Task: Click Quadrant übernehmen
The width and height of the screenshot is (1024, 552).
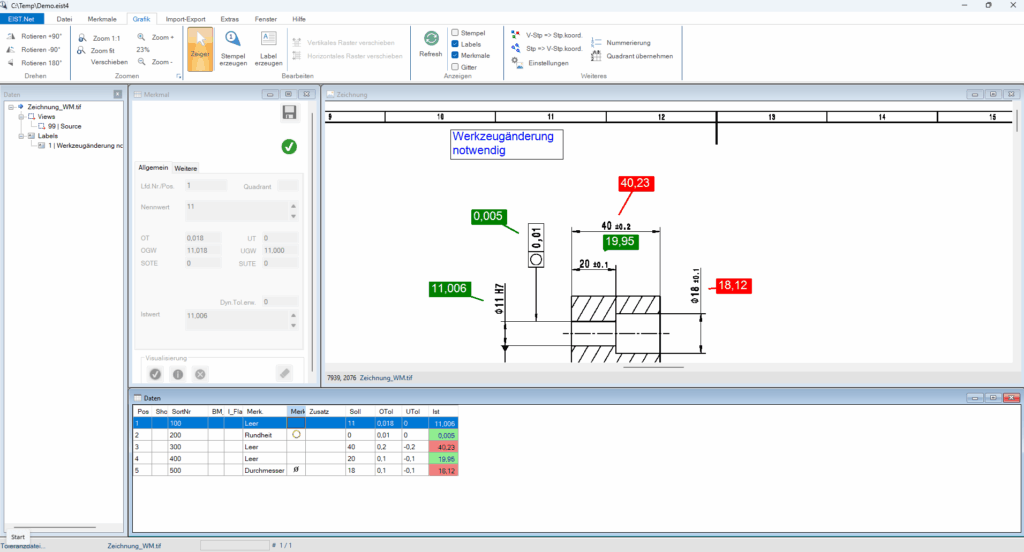Action: pyautogui.click(x=632, y=56)
